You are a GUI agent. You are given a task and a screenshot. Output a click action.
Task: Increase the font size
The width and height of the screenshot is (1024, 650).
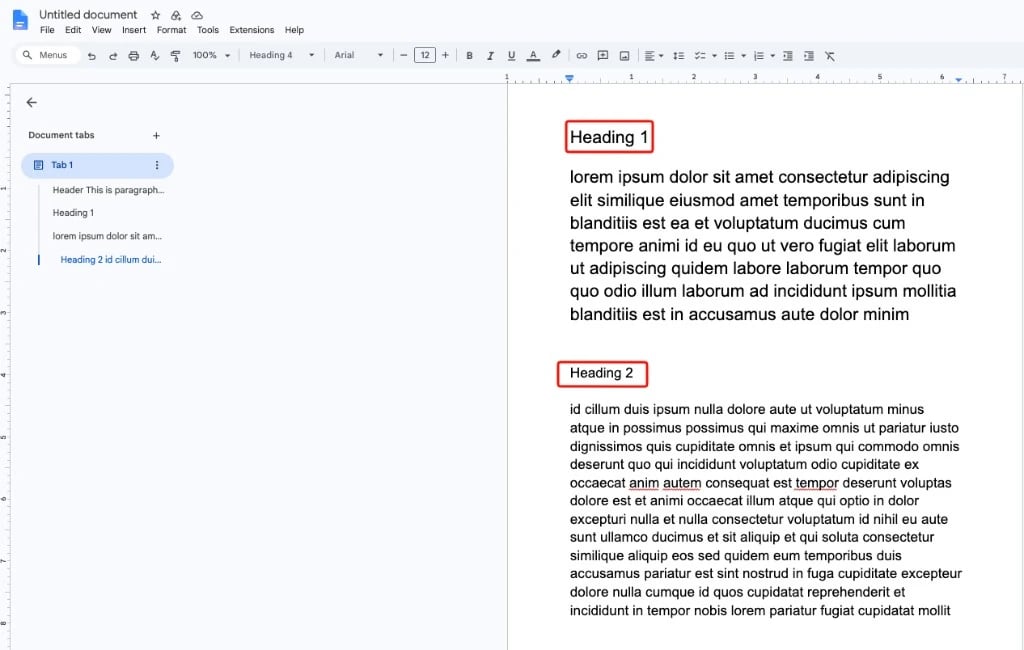(445, 56)
